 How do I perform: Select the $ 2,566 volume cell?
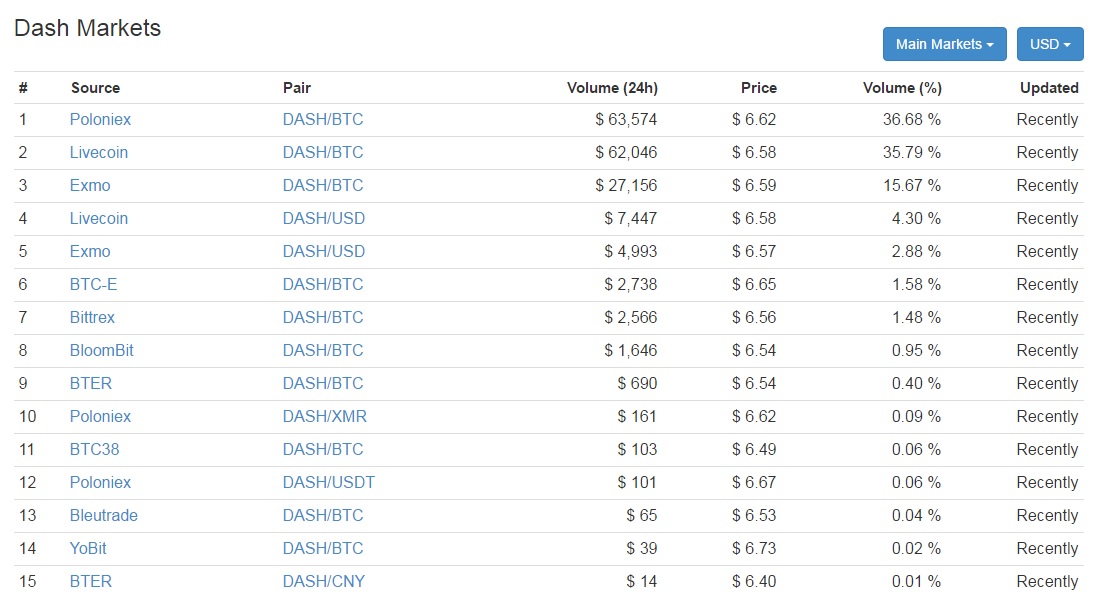630,318
